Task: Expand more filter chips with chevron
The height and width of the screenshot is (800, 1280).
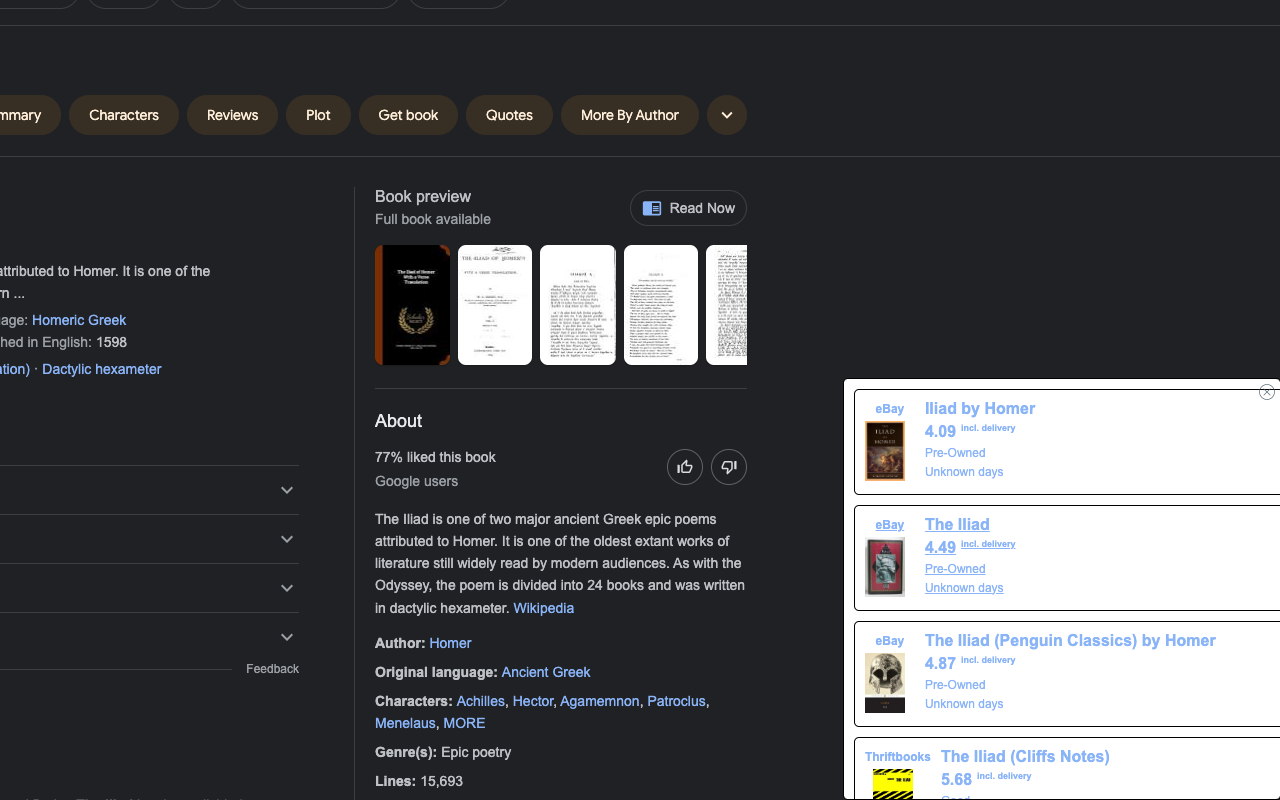Action: 727,115
